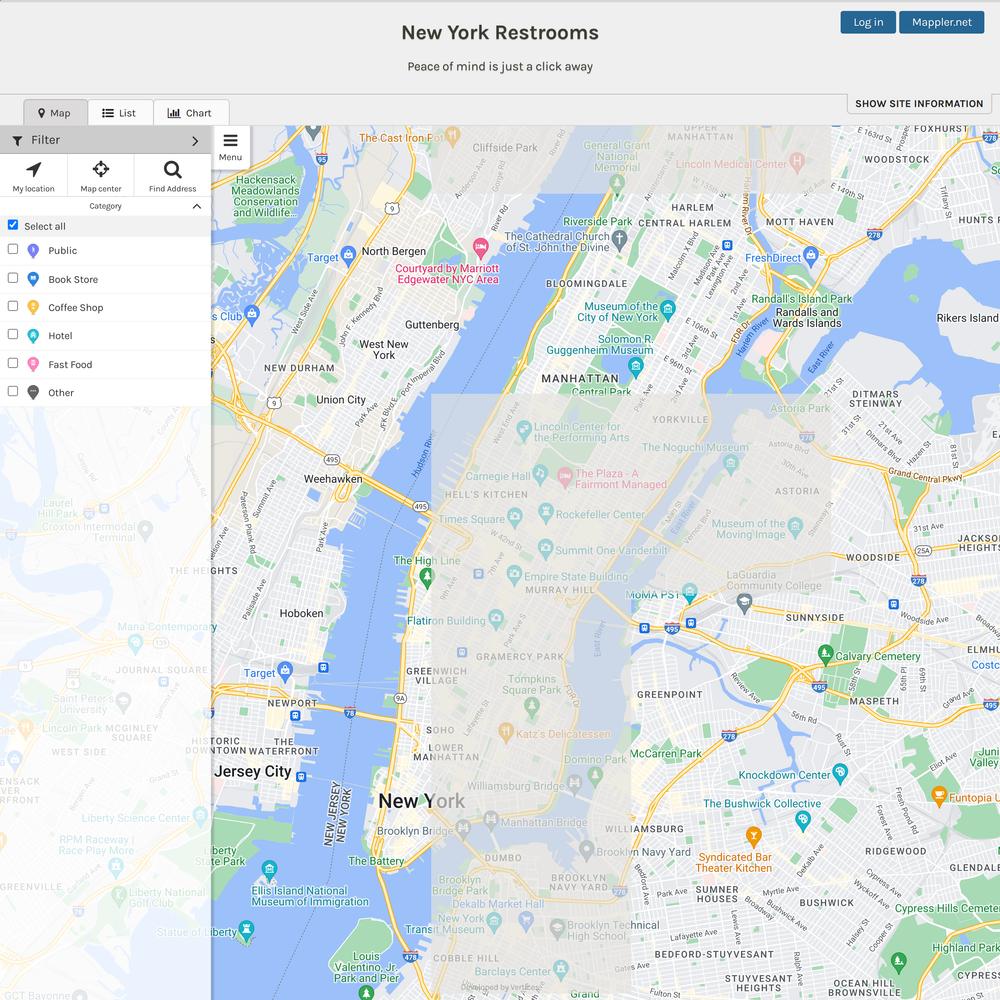Click the FreshDirect shopping marker
The image size is (1000, 1000).
pos(811,256)
